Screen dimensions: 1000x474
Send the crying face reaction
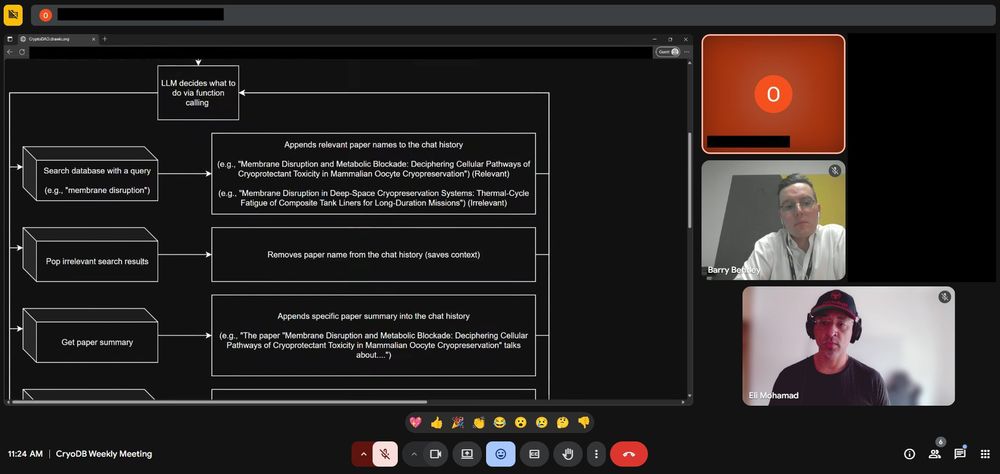(541, 422)
